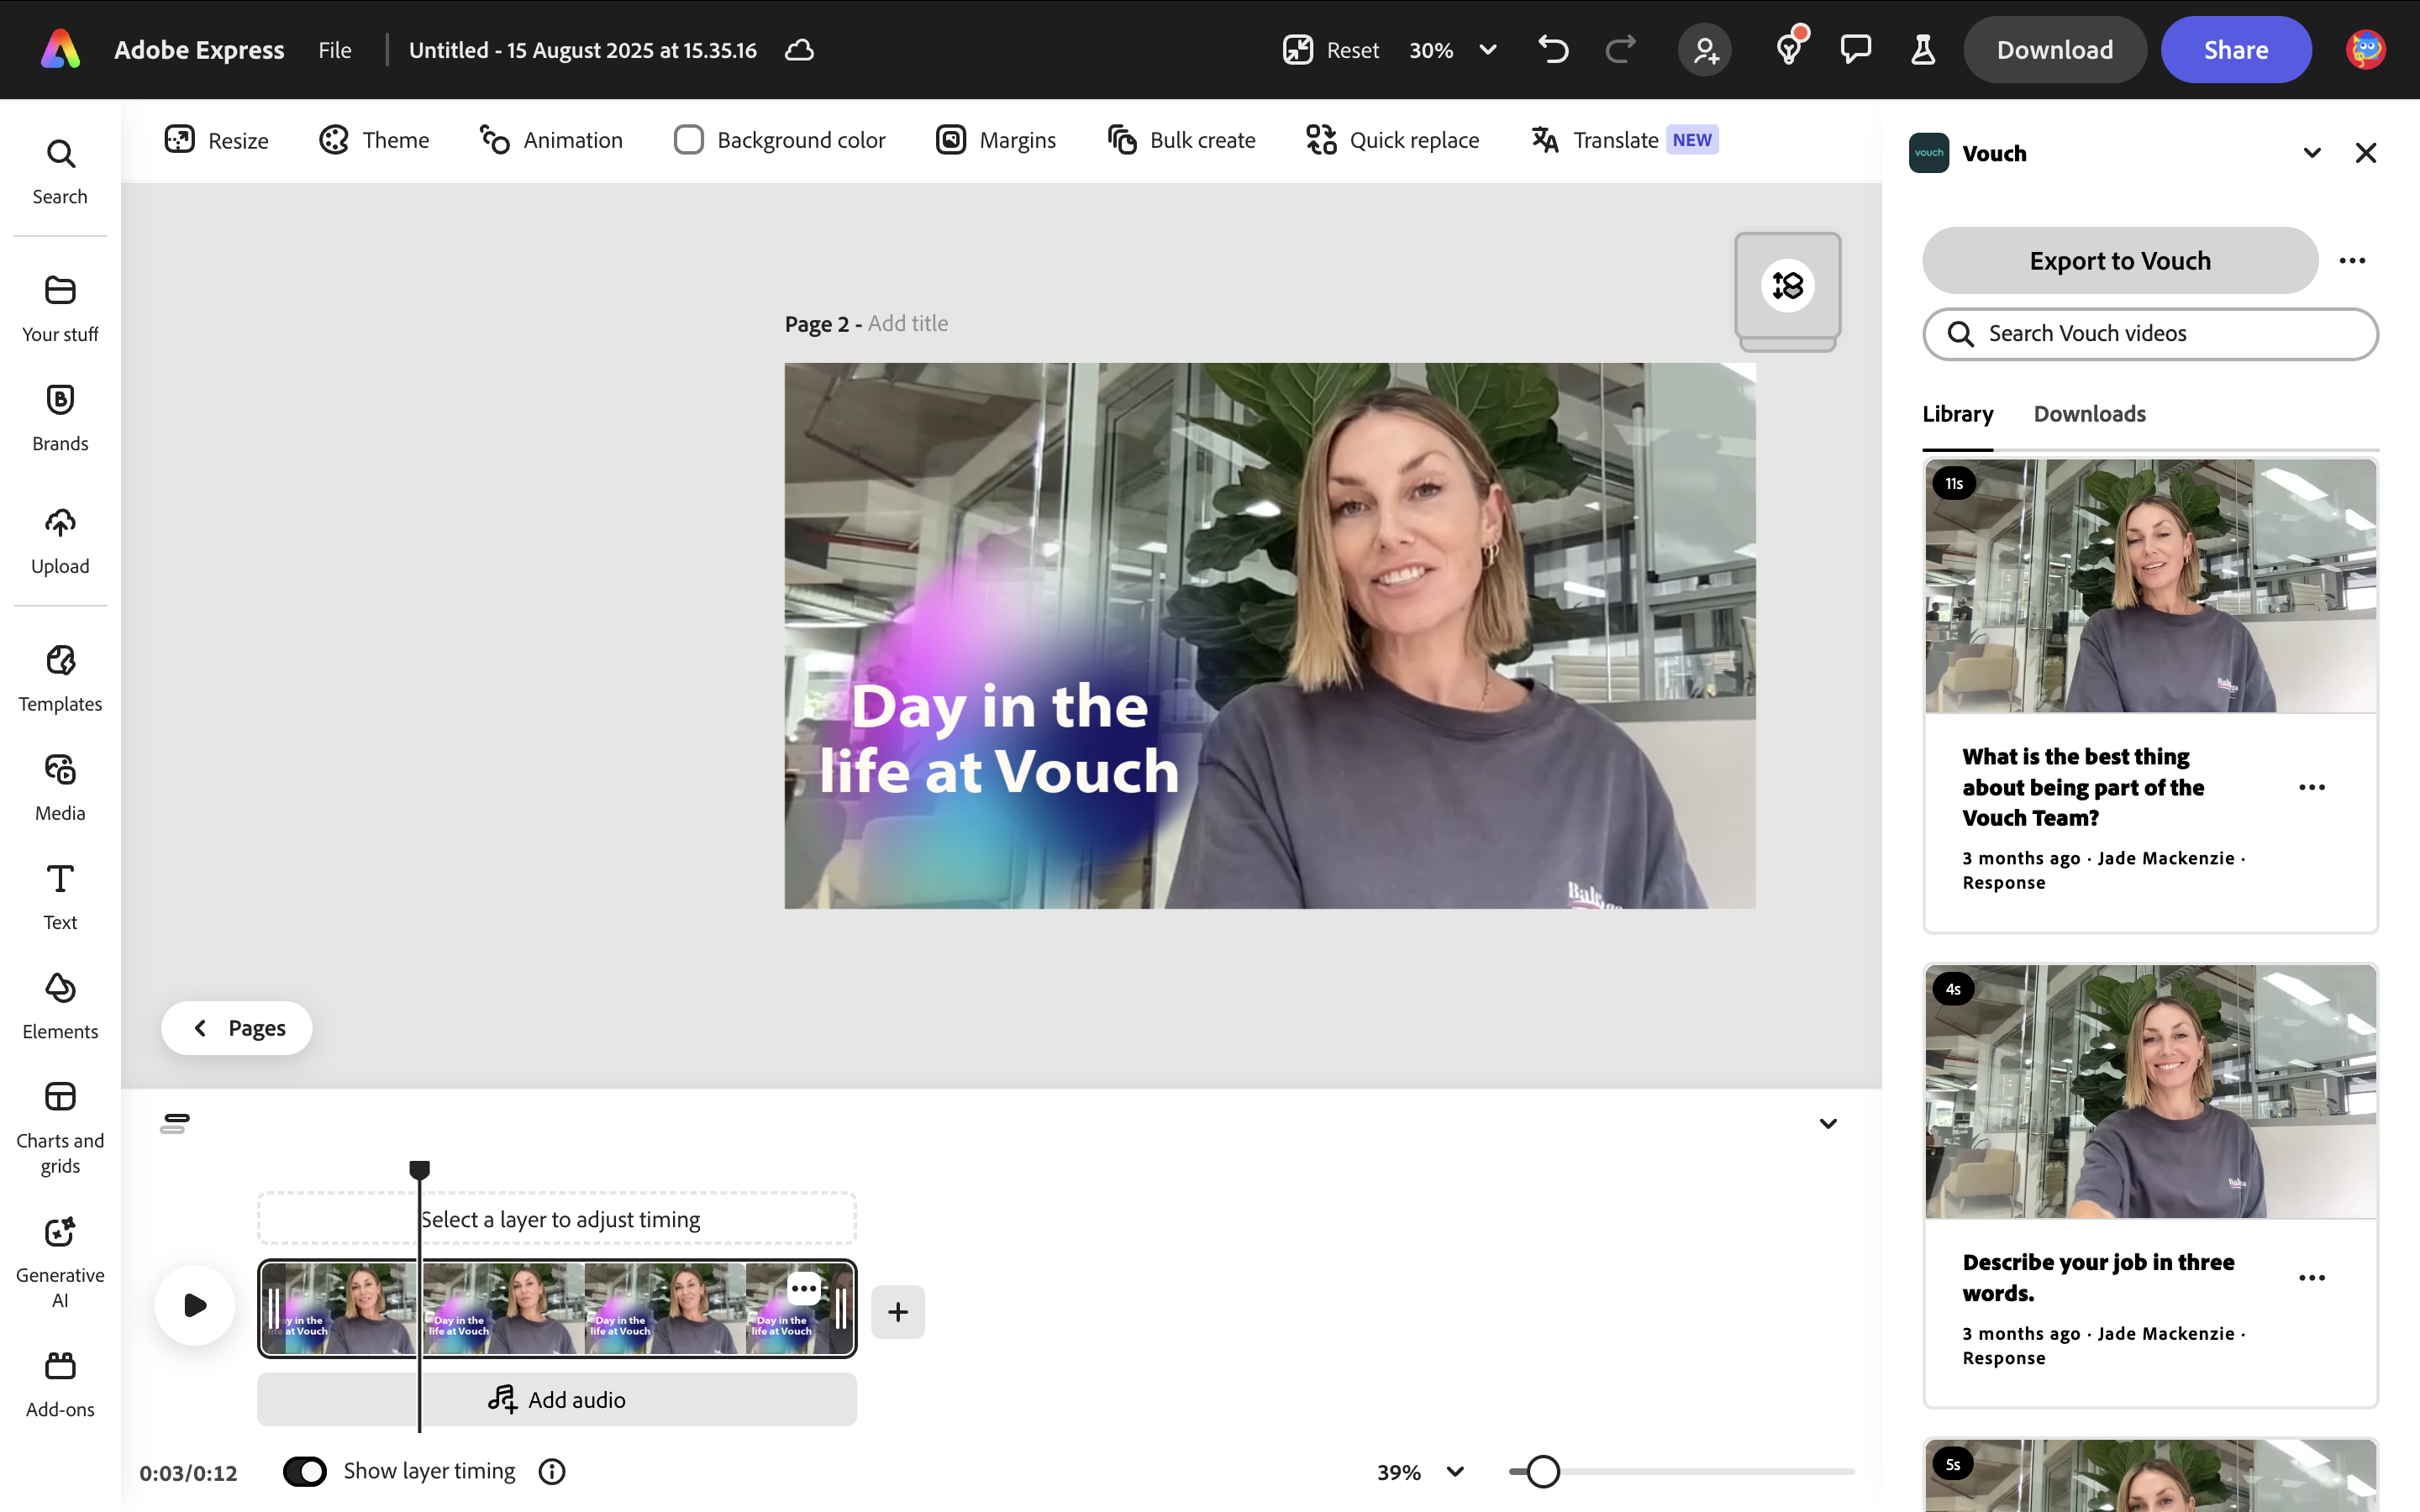Open the lightbulb tips icon
The width and height of the screenshot is (2420, 1512).
click(1789, 49)
